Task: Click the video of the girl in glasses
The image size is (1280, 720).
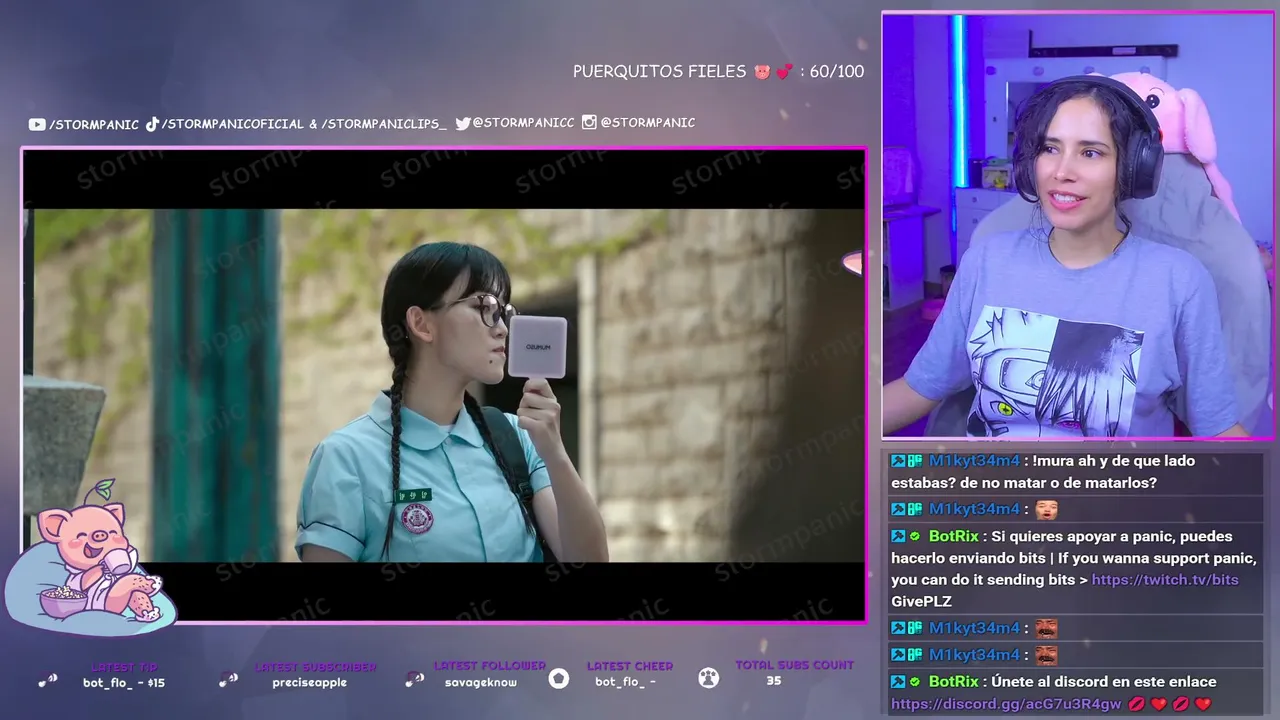Action: point(444,385)
